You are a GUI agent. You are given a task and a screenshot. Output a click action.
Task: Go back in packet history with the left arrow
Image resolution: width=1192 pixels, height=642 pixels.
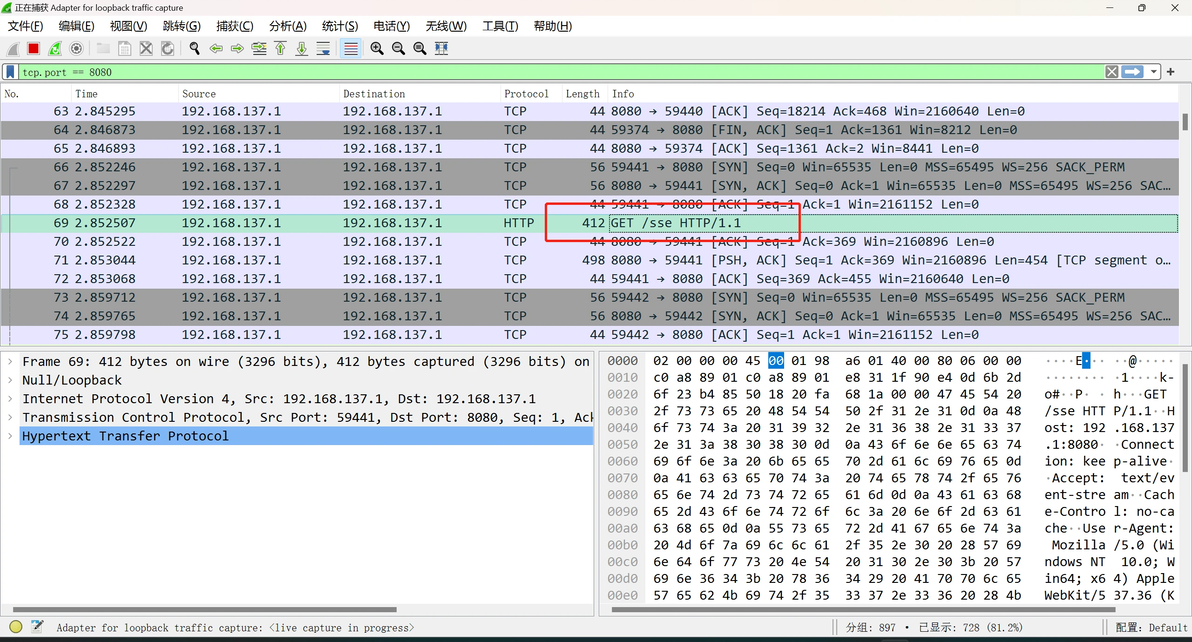216,49
